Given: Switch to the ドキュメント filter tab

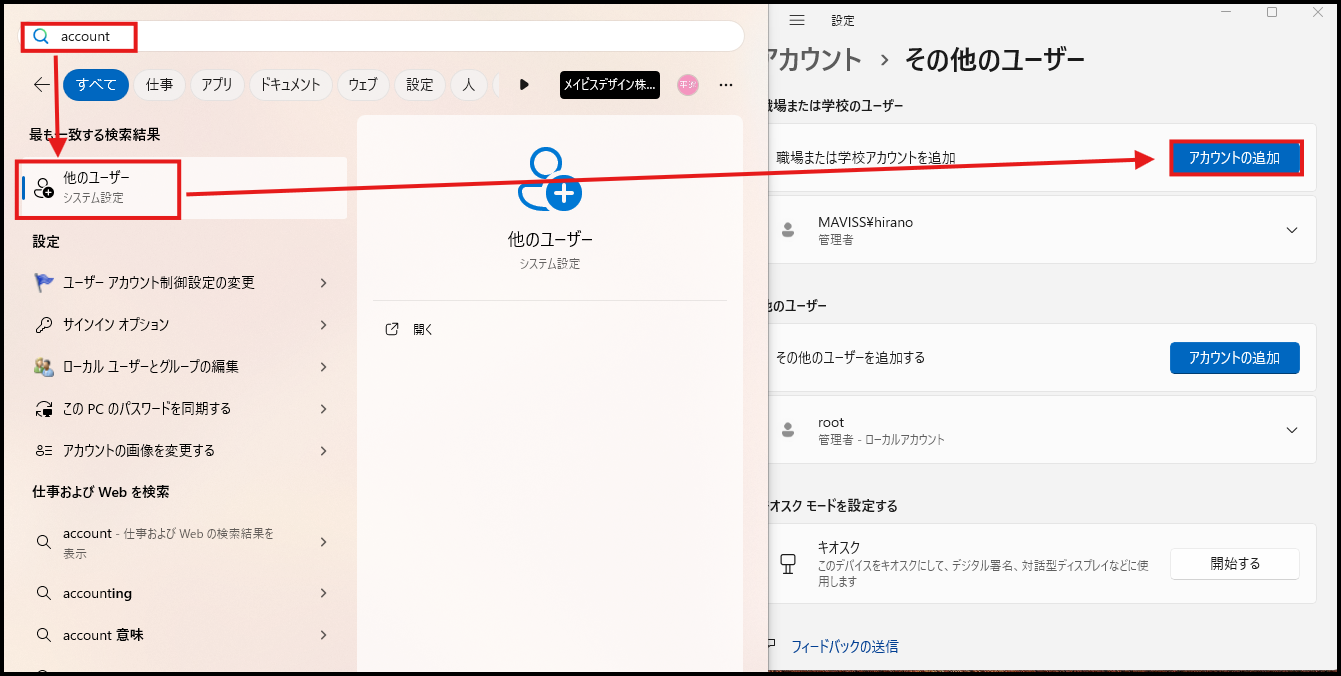Looking at the screenshot, I should tap(290, 85).
